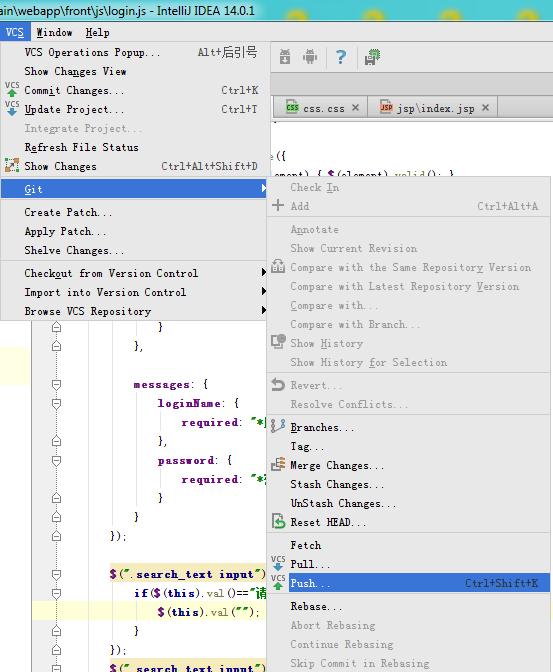This screenshot has width=553, height=672.
Task: Select Merge Changes in Git submenu
Action: point(409,465)
